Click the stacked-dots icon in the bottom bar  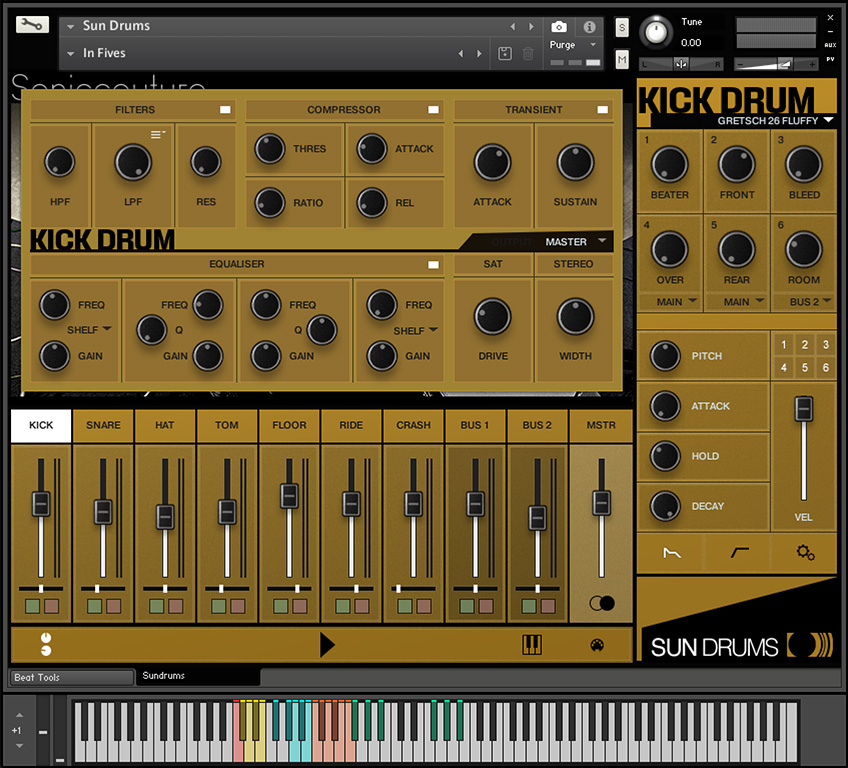46,644
